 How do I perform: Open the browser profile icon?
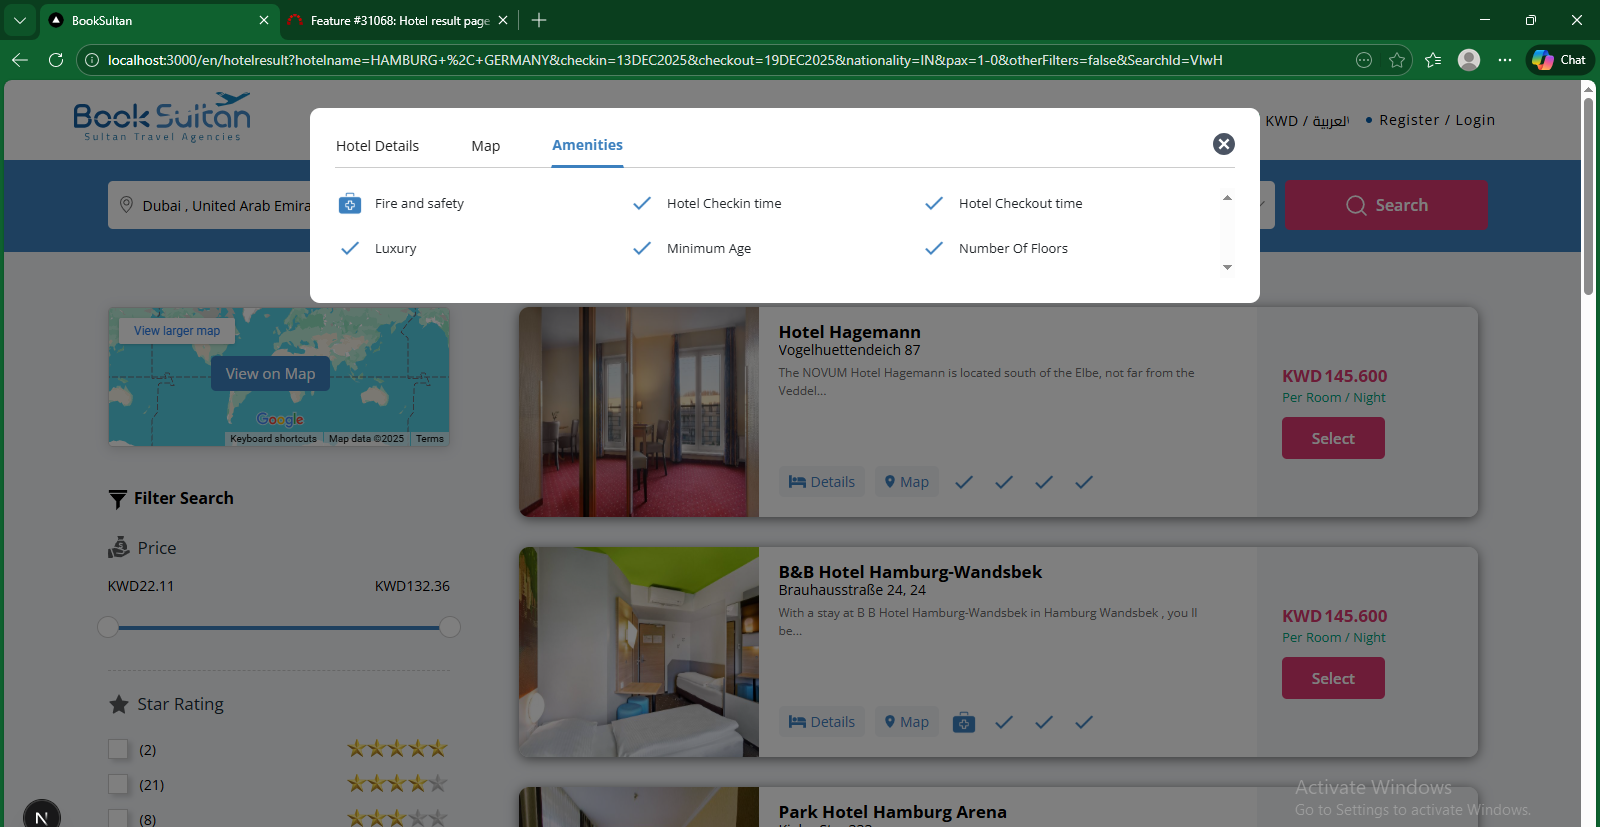(1468, 60)
